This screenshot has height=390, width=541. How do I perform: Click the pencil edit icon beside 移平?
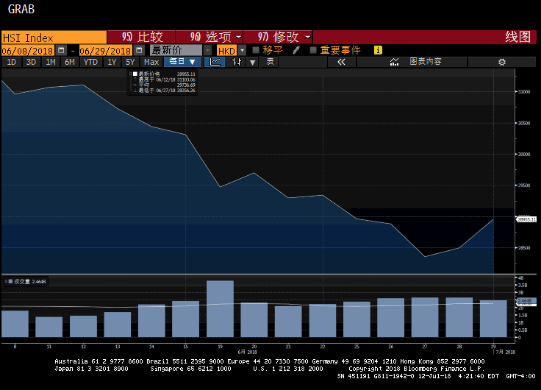pyautogui.click(x=296, y=50)
